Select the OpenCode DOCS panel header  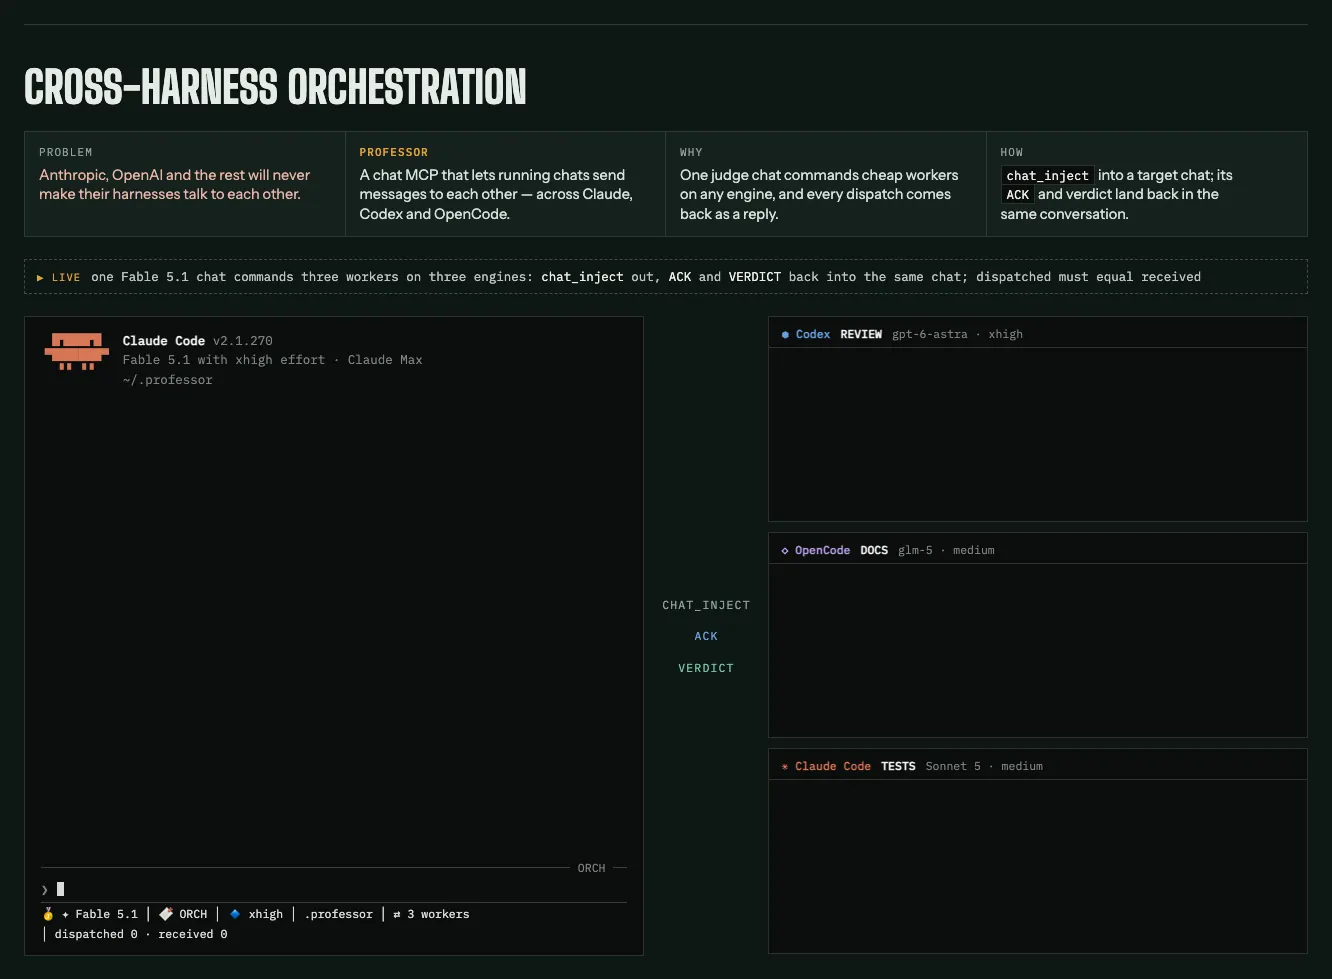click(1037, 550)
